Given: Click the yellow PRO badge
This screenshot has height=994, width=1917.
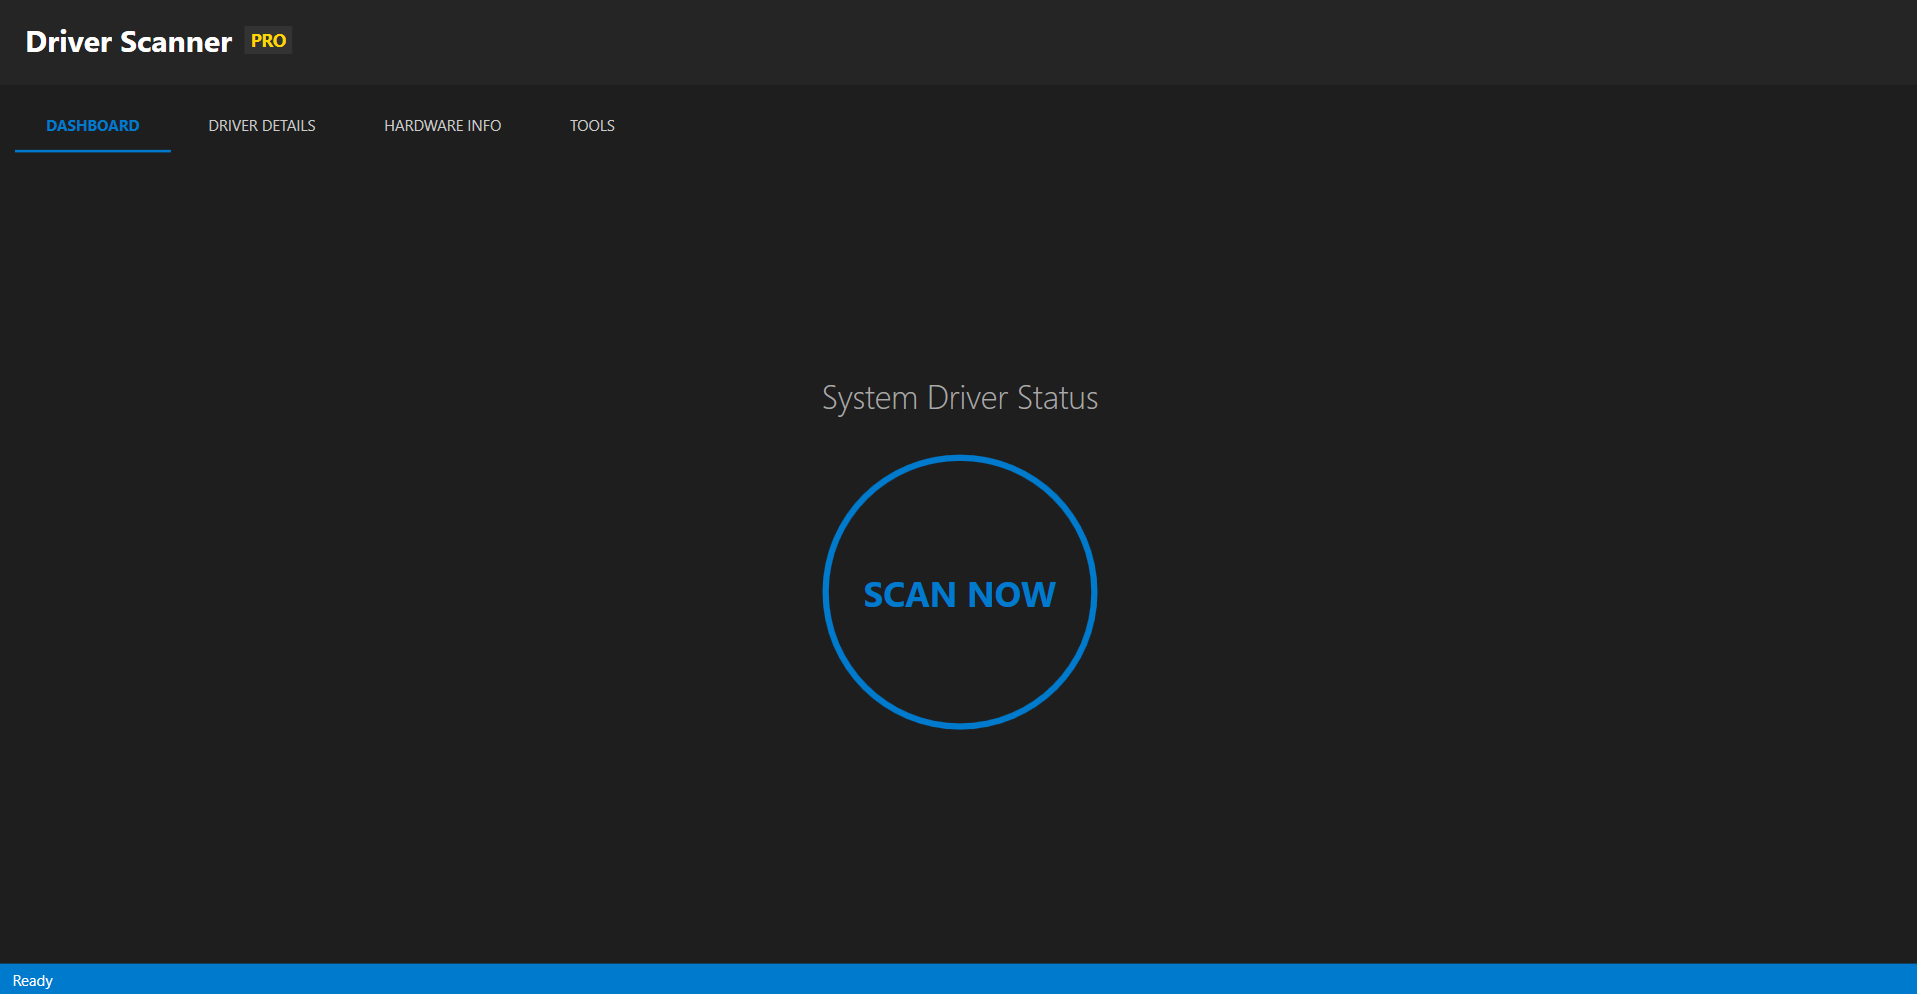Looking at the screenshot, I should [268, 41].
